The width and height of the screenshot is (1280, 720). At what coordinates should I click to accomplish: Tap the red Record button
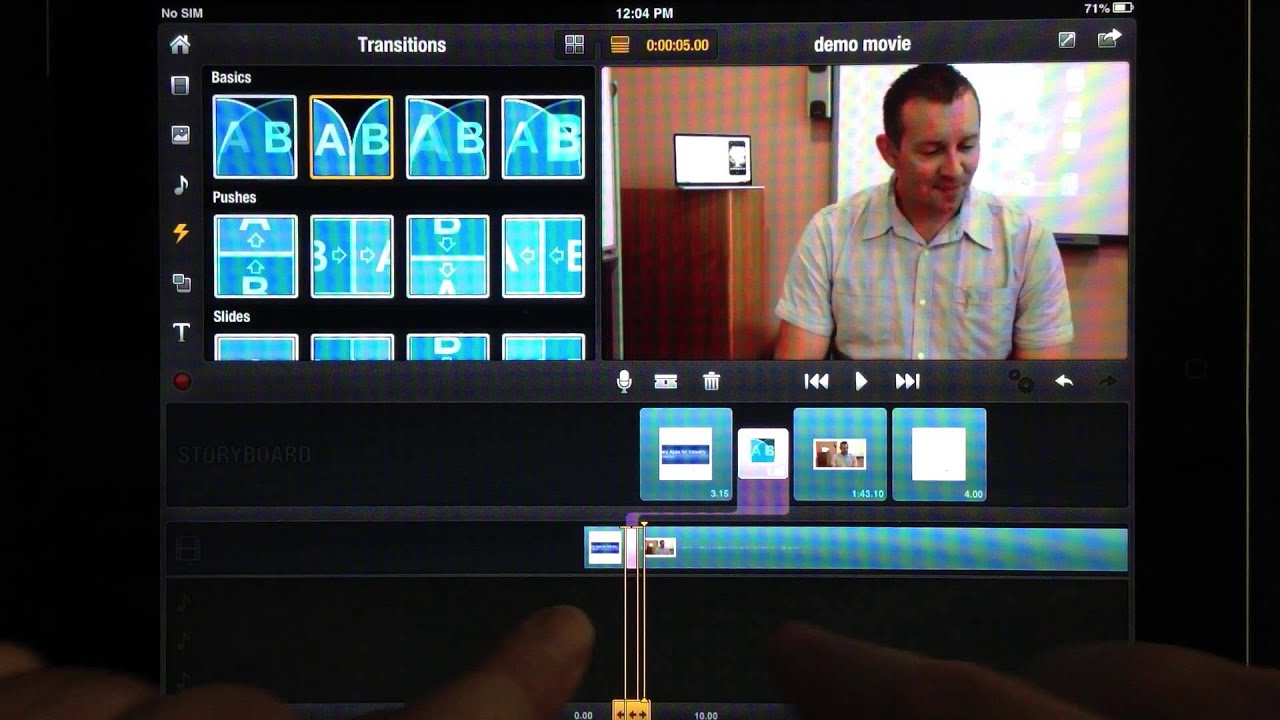click(182, 381)
